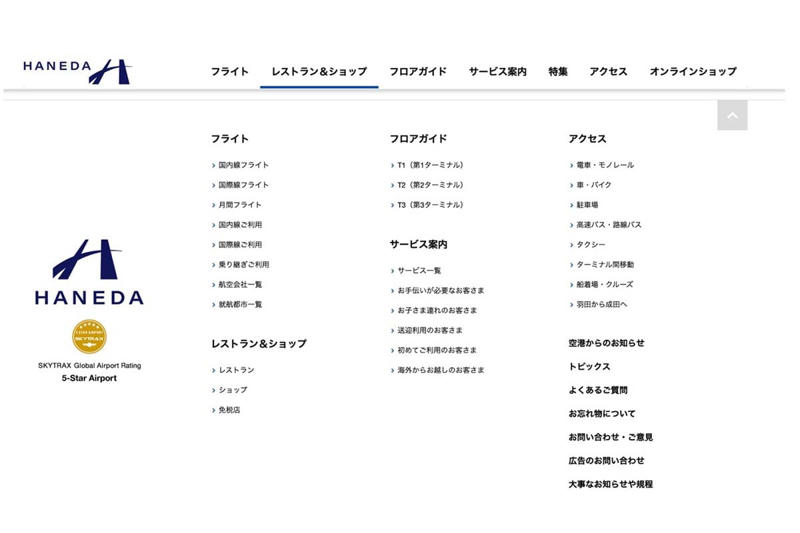The width and height of the screenshot is (800, 533).
Task: Open the オンラインショップ top navigation item
Action: click(x=693, y=71)
